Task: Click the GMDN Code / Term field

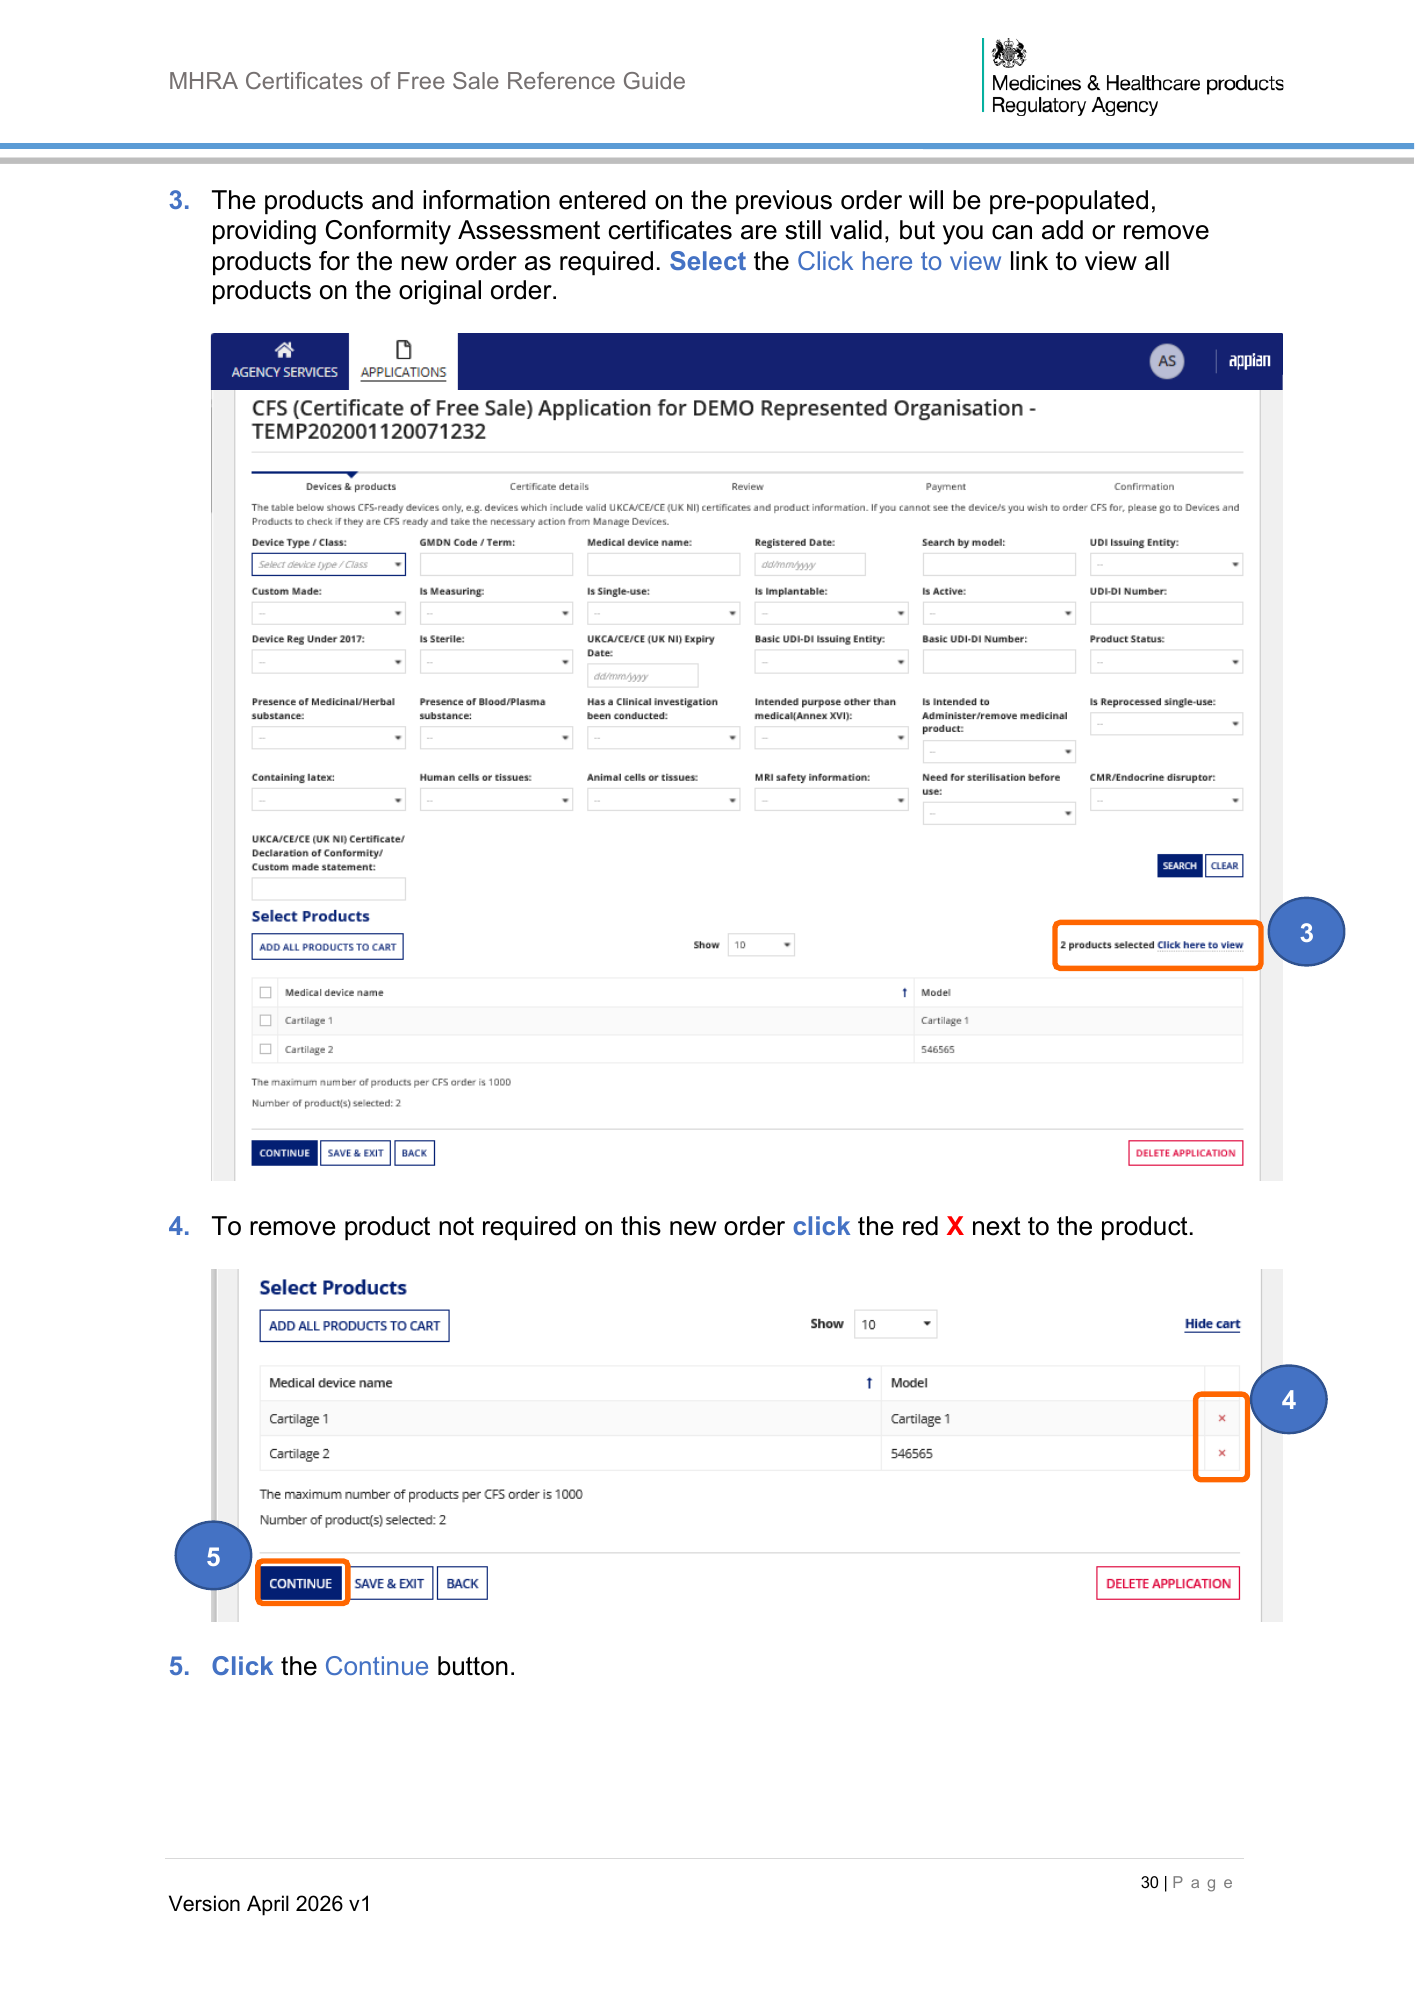Action: pyautogui.click(x=496, y=565)
